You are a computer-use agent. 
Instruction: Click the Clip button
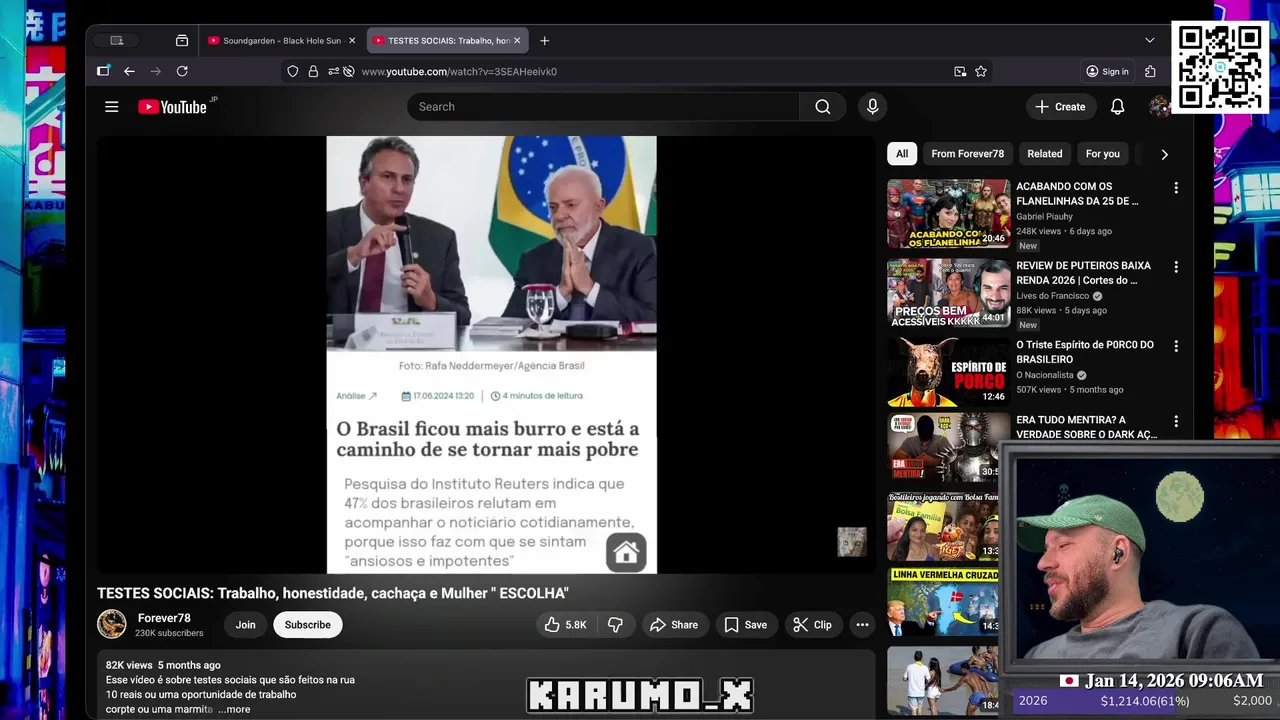point(812,625)
